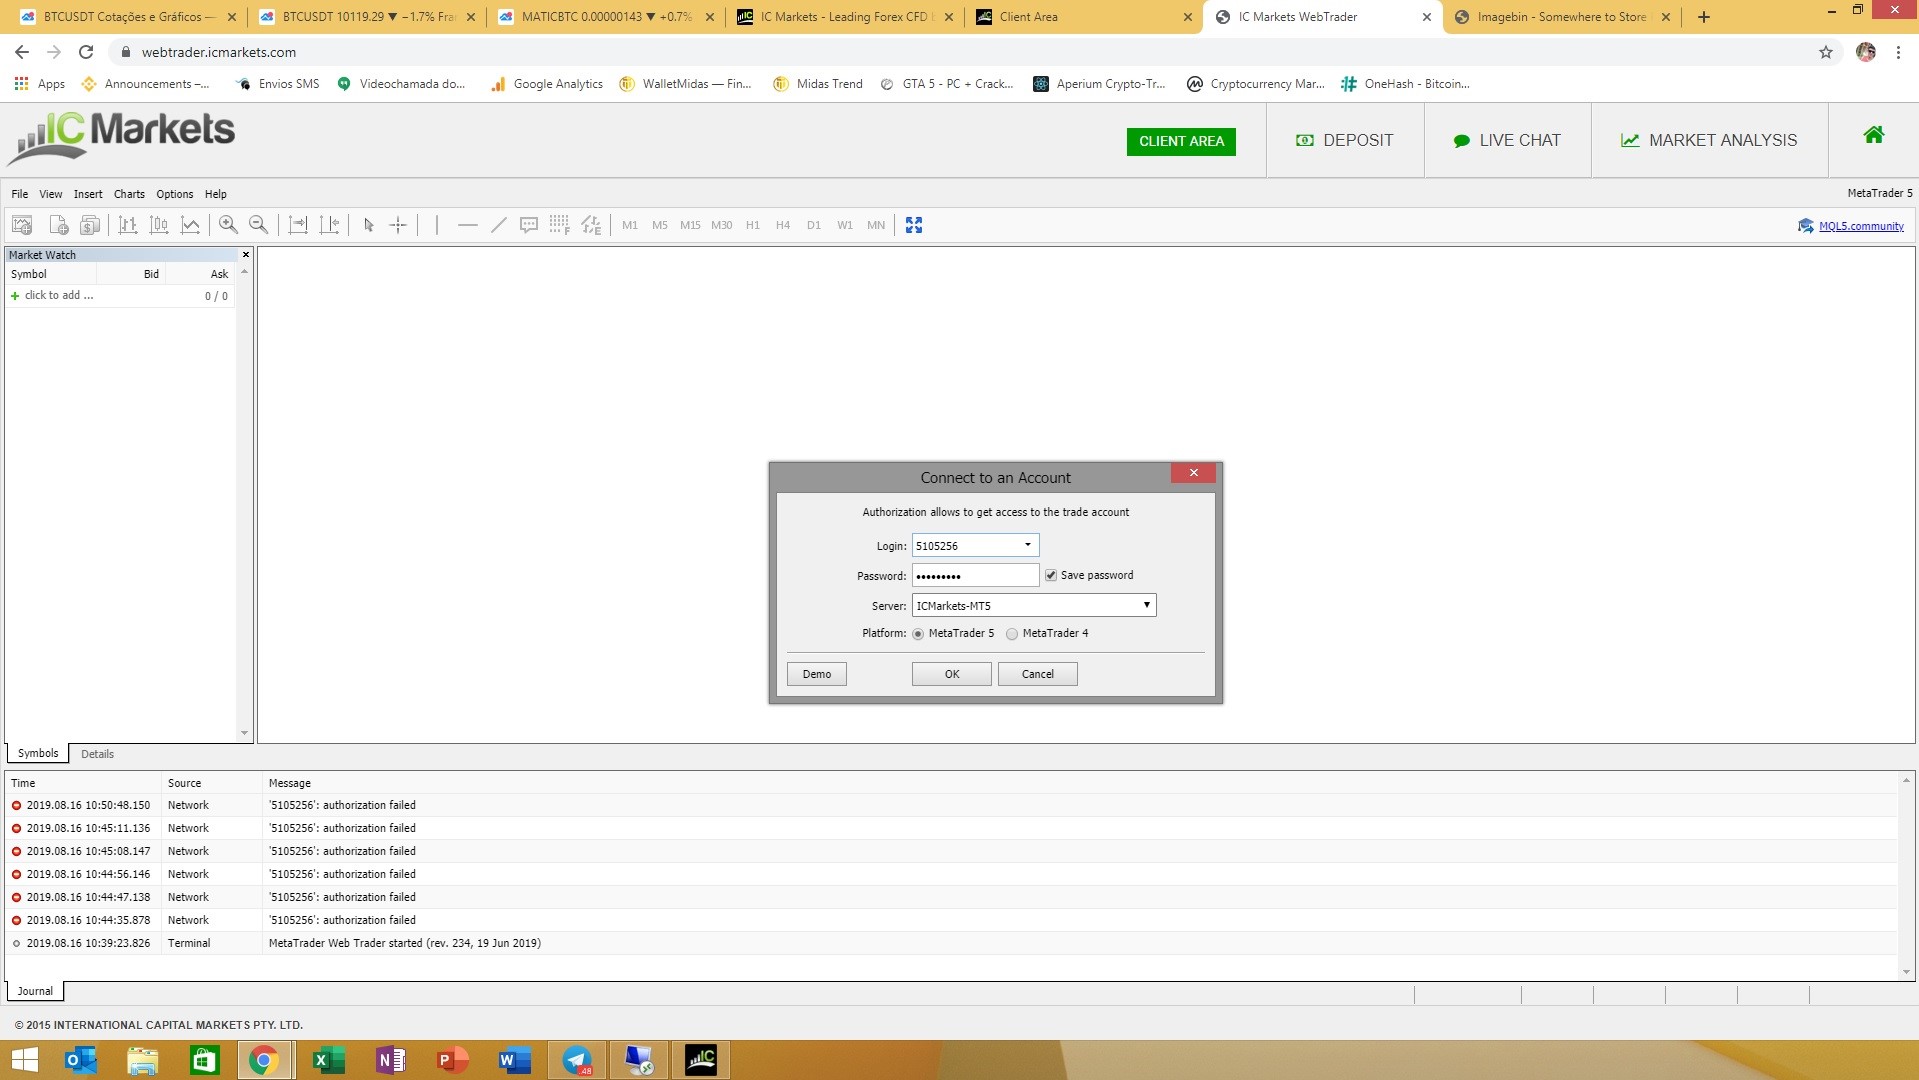1919x1080 pixels.
Task: Open the View menu
Action: pyautogui.click(x=51, y=194)
